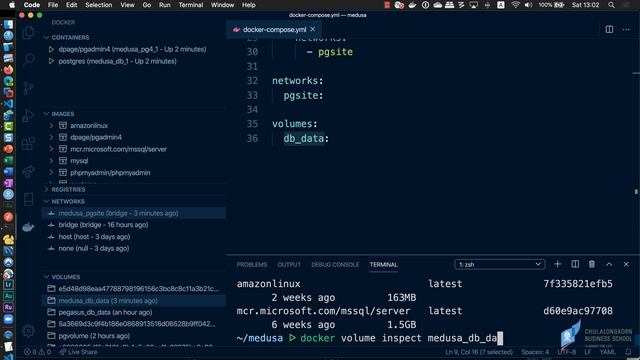Open the Explorer view in activity bar
Viewport: 640px width, 360px height.
click(x=28, y=33)
